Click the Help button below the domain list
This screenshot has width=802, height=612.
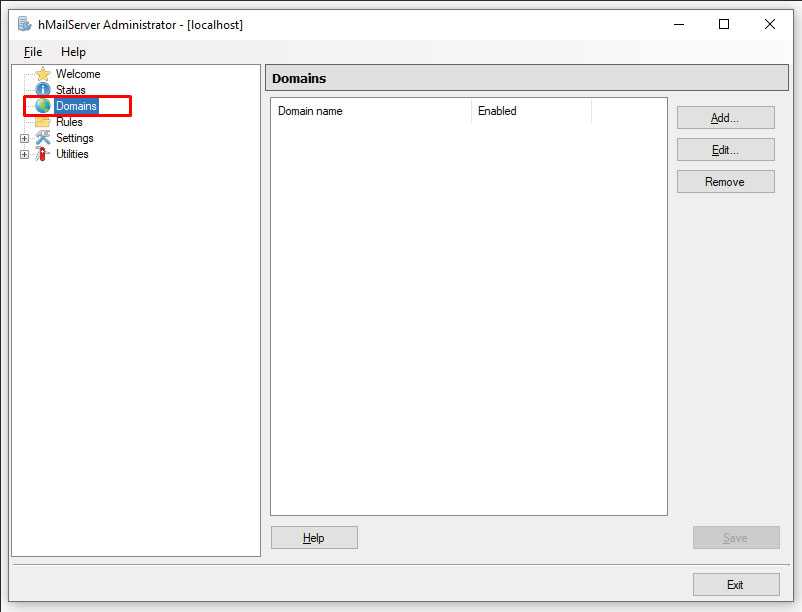(314, 538)
